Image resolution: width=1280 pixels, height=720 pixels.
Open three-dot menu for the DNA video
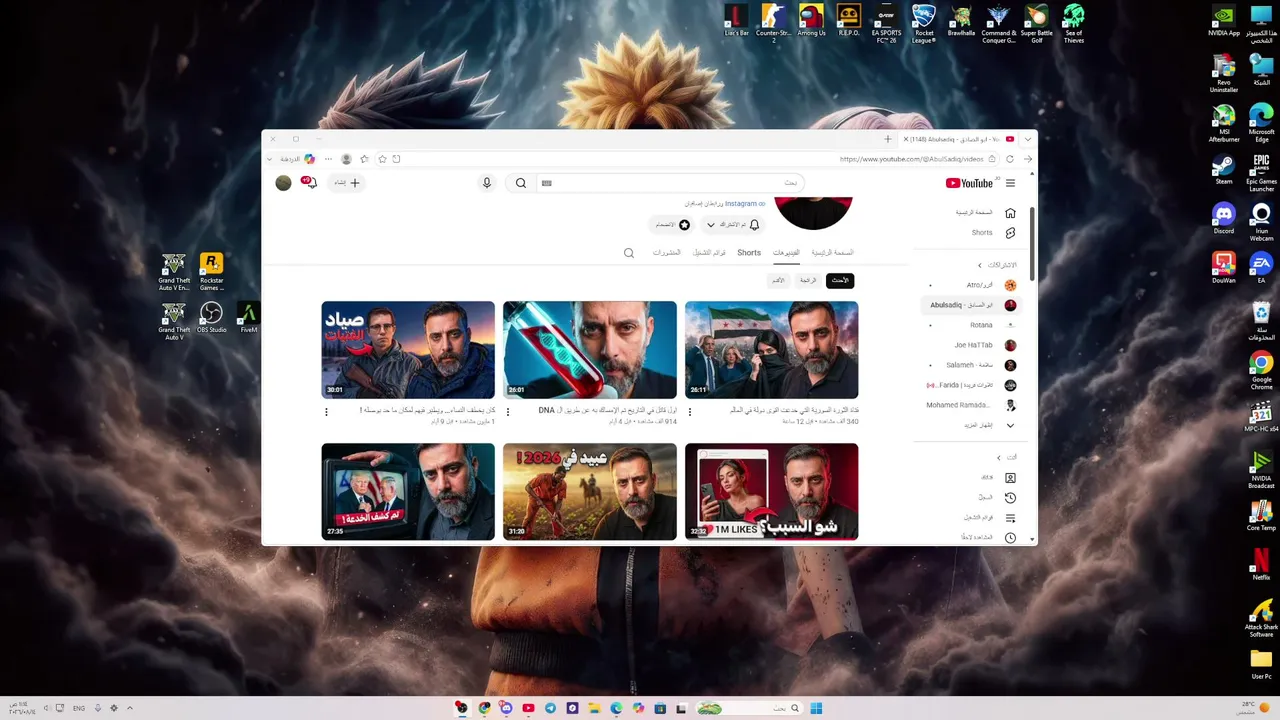point(508,412)
